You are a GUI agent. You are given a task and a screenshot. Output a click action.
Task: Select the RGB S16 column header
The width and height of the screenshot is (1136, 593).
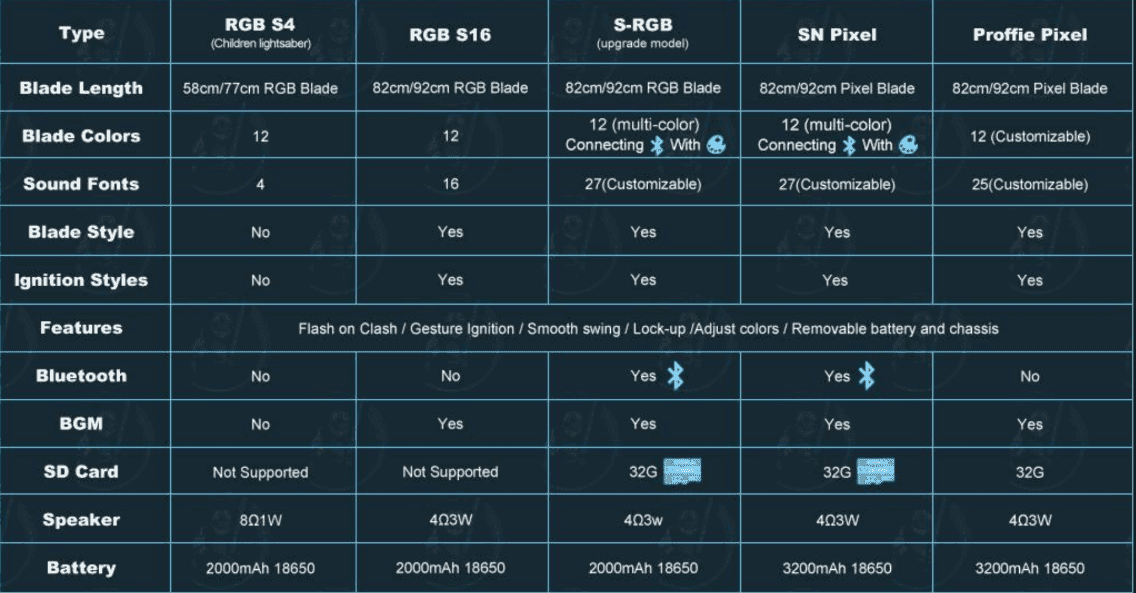(450, 35)
